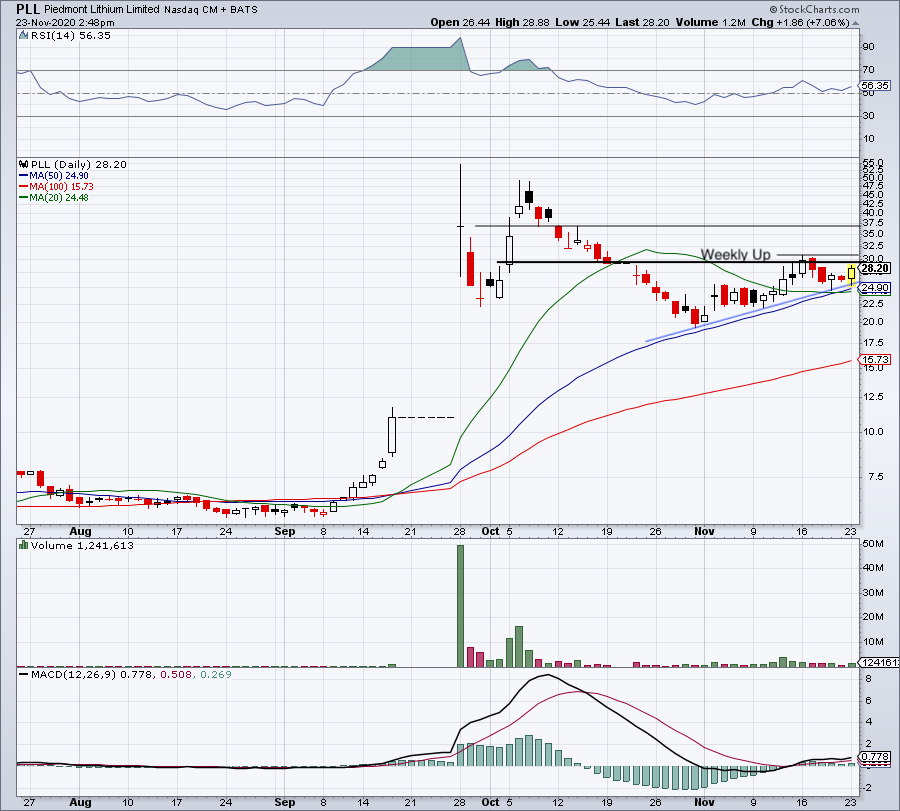Click the candlestick icon beside PLL (Daily)
Image resolution: width=900 pixels, height=811 pixels.
[24, 164]
